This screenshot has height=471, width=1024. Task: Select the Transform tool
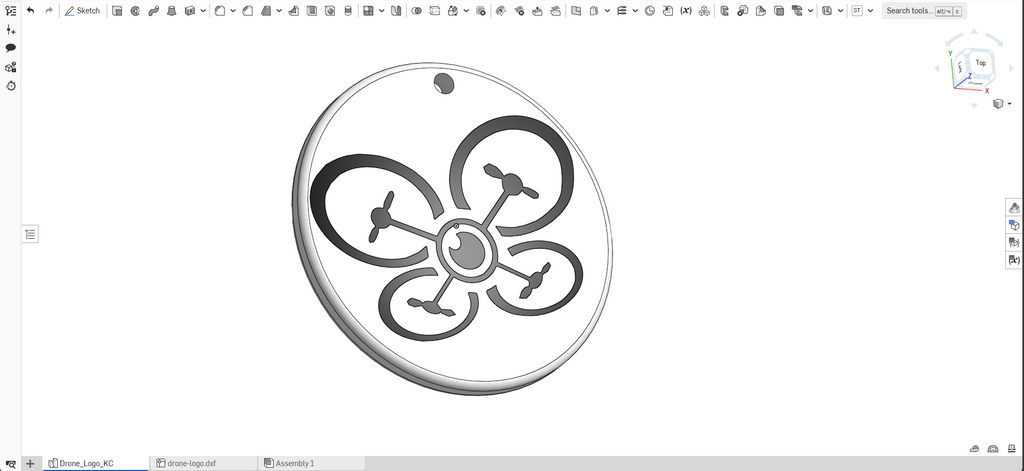click(453, 10)
